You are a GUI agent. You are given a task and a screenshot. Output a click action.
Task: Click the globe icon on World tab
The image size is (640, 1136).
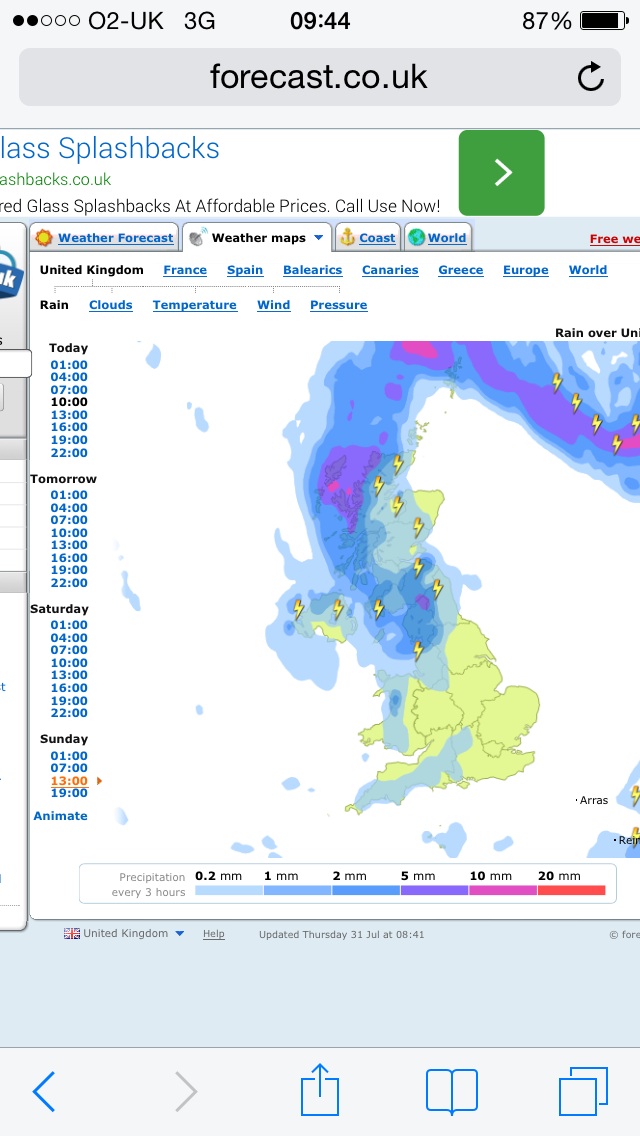click(416, 237)
